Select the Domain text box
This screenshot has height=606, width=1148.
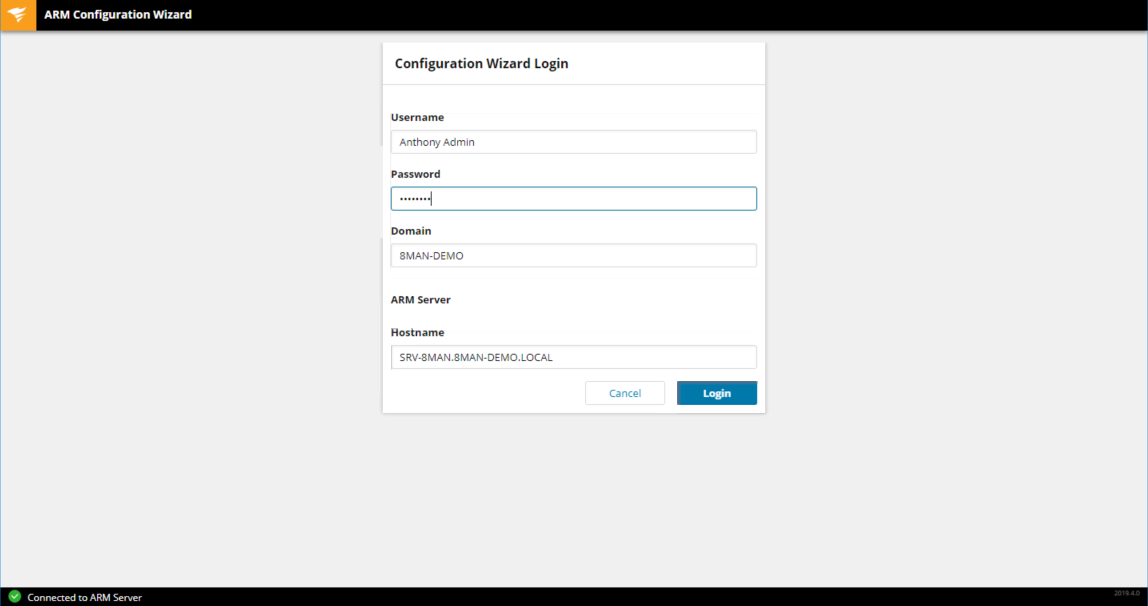coord(573,256)
